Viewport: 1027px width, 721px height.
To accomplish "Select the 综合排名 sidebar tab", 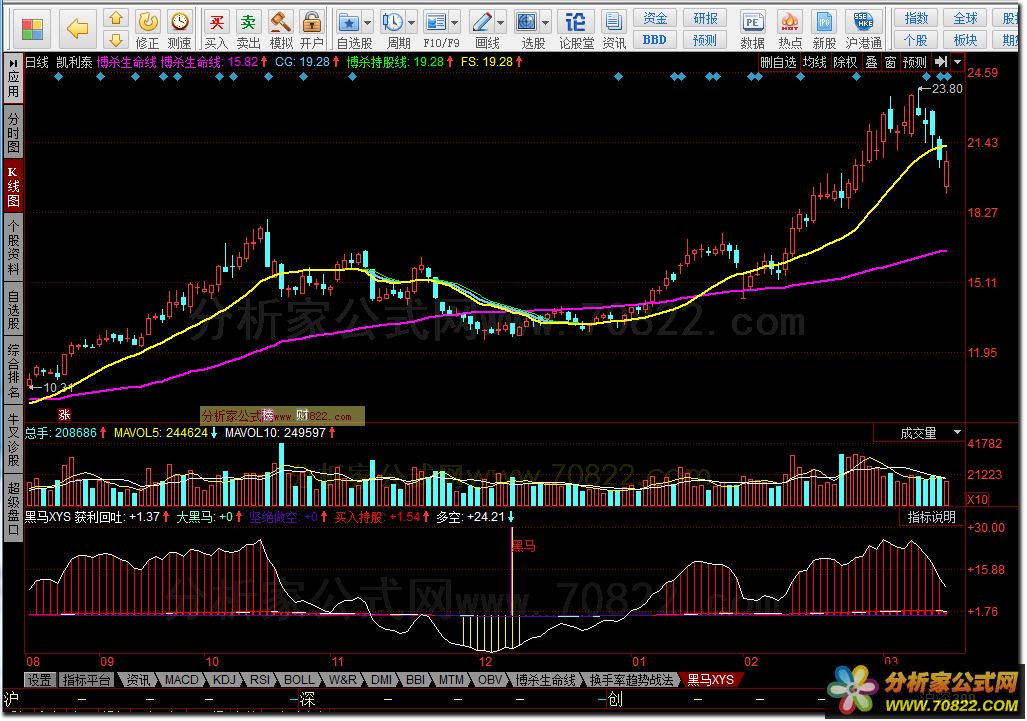I will pos(13,371).
